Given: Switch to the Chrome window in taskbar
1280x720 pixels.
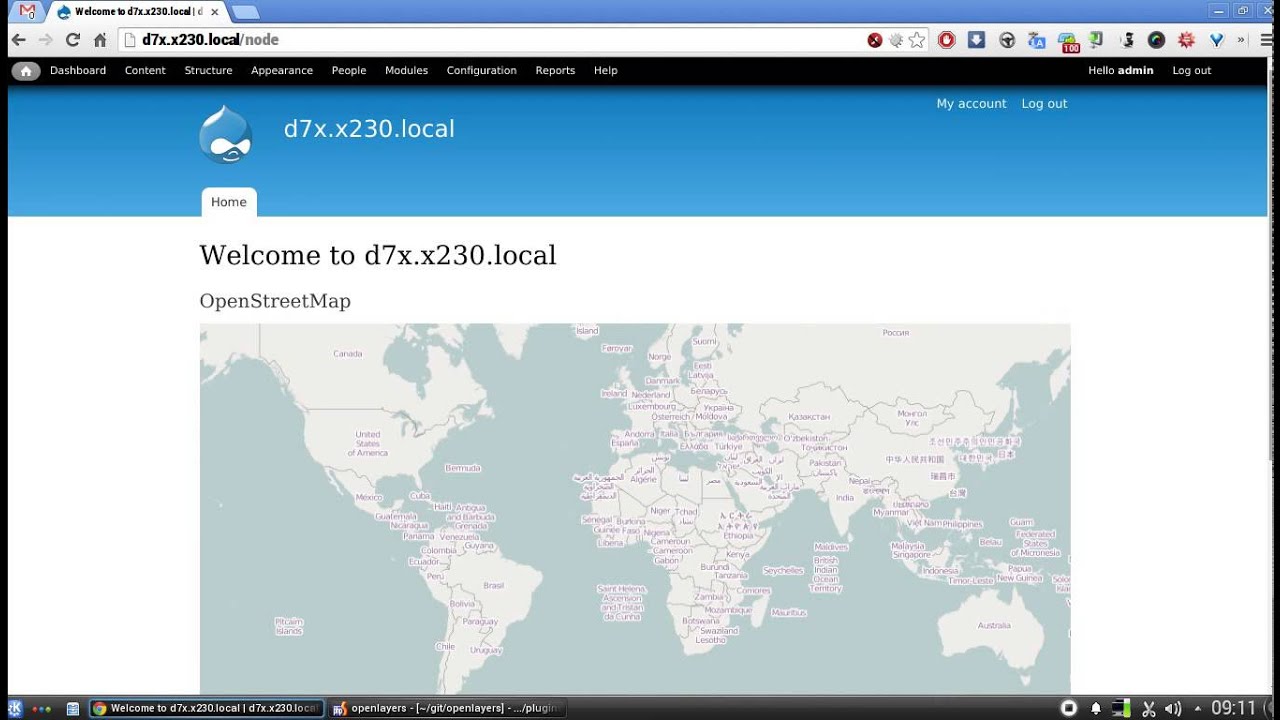Looking at the screenshot, I should [207, 709].
